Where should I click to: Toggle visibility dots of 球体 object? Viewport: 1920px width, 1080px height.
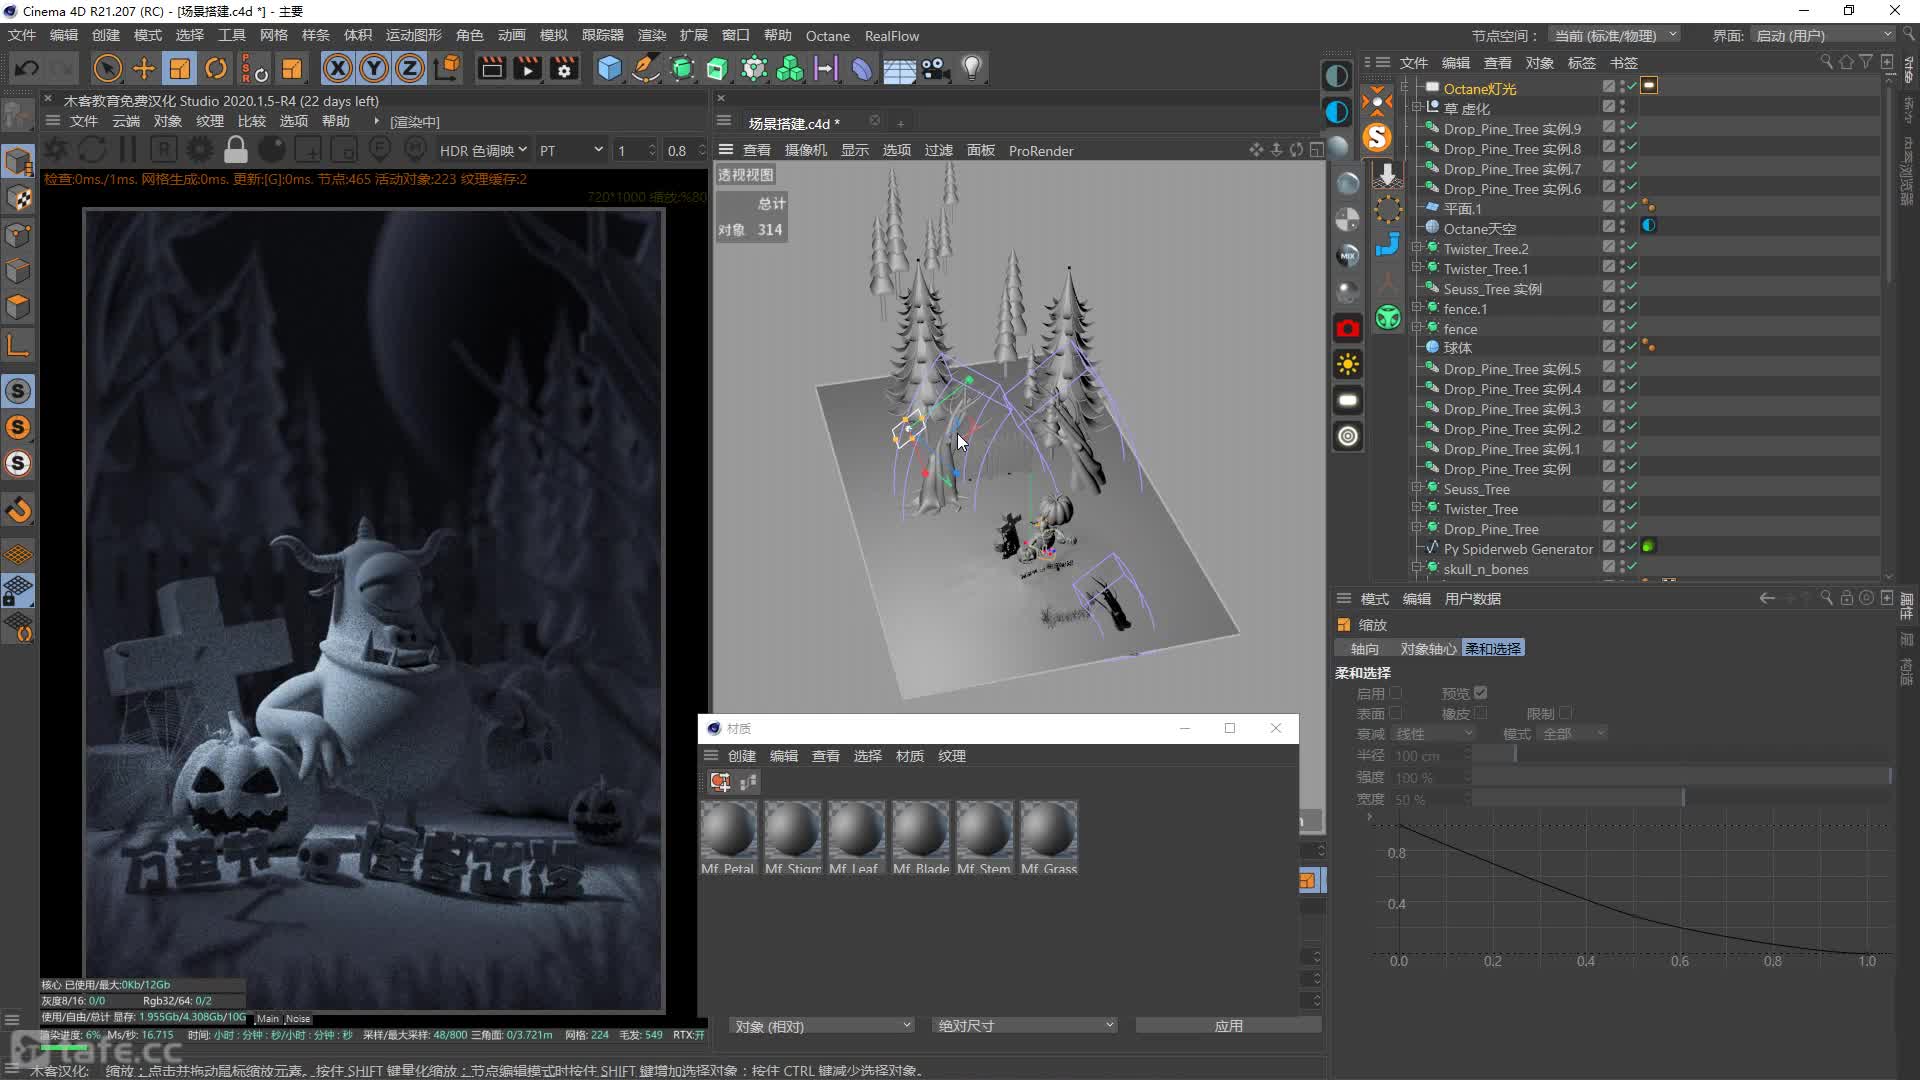[1622, 347]
